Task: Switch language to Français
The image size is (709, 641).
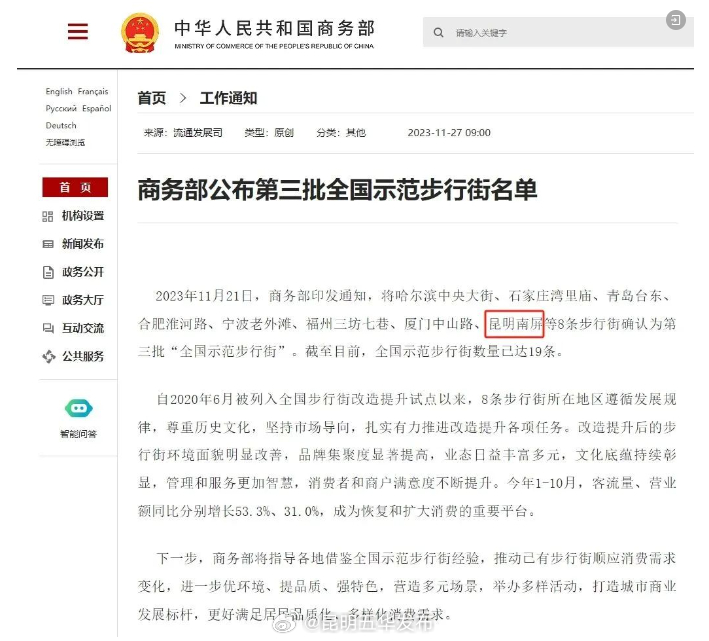Action: 93,91
